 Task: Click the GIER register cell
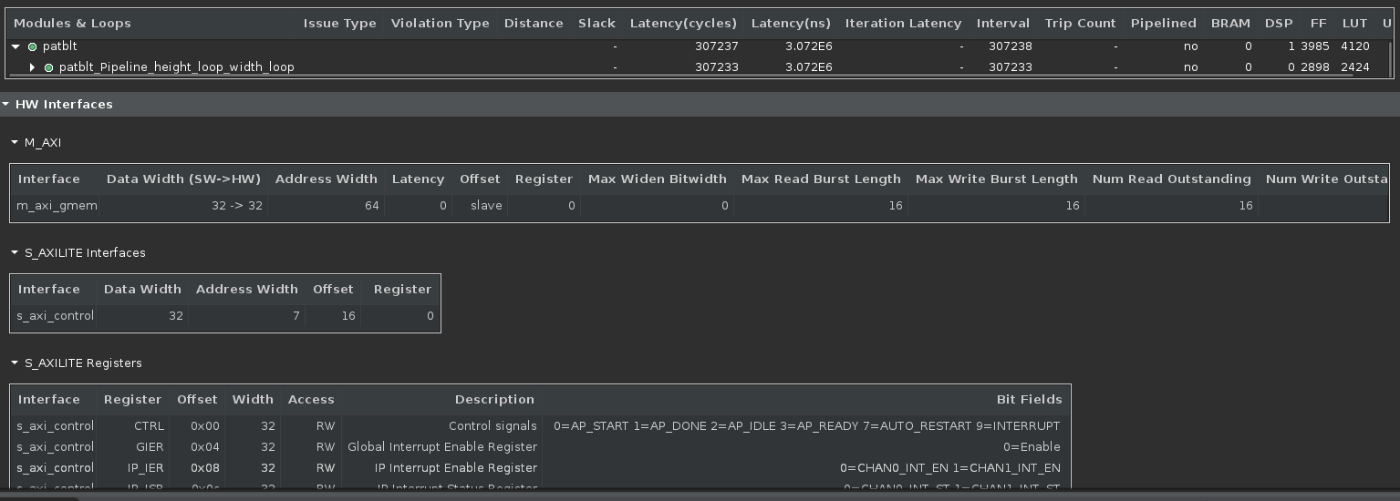(150, 447)
